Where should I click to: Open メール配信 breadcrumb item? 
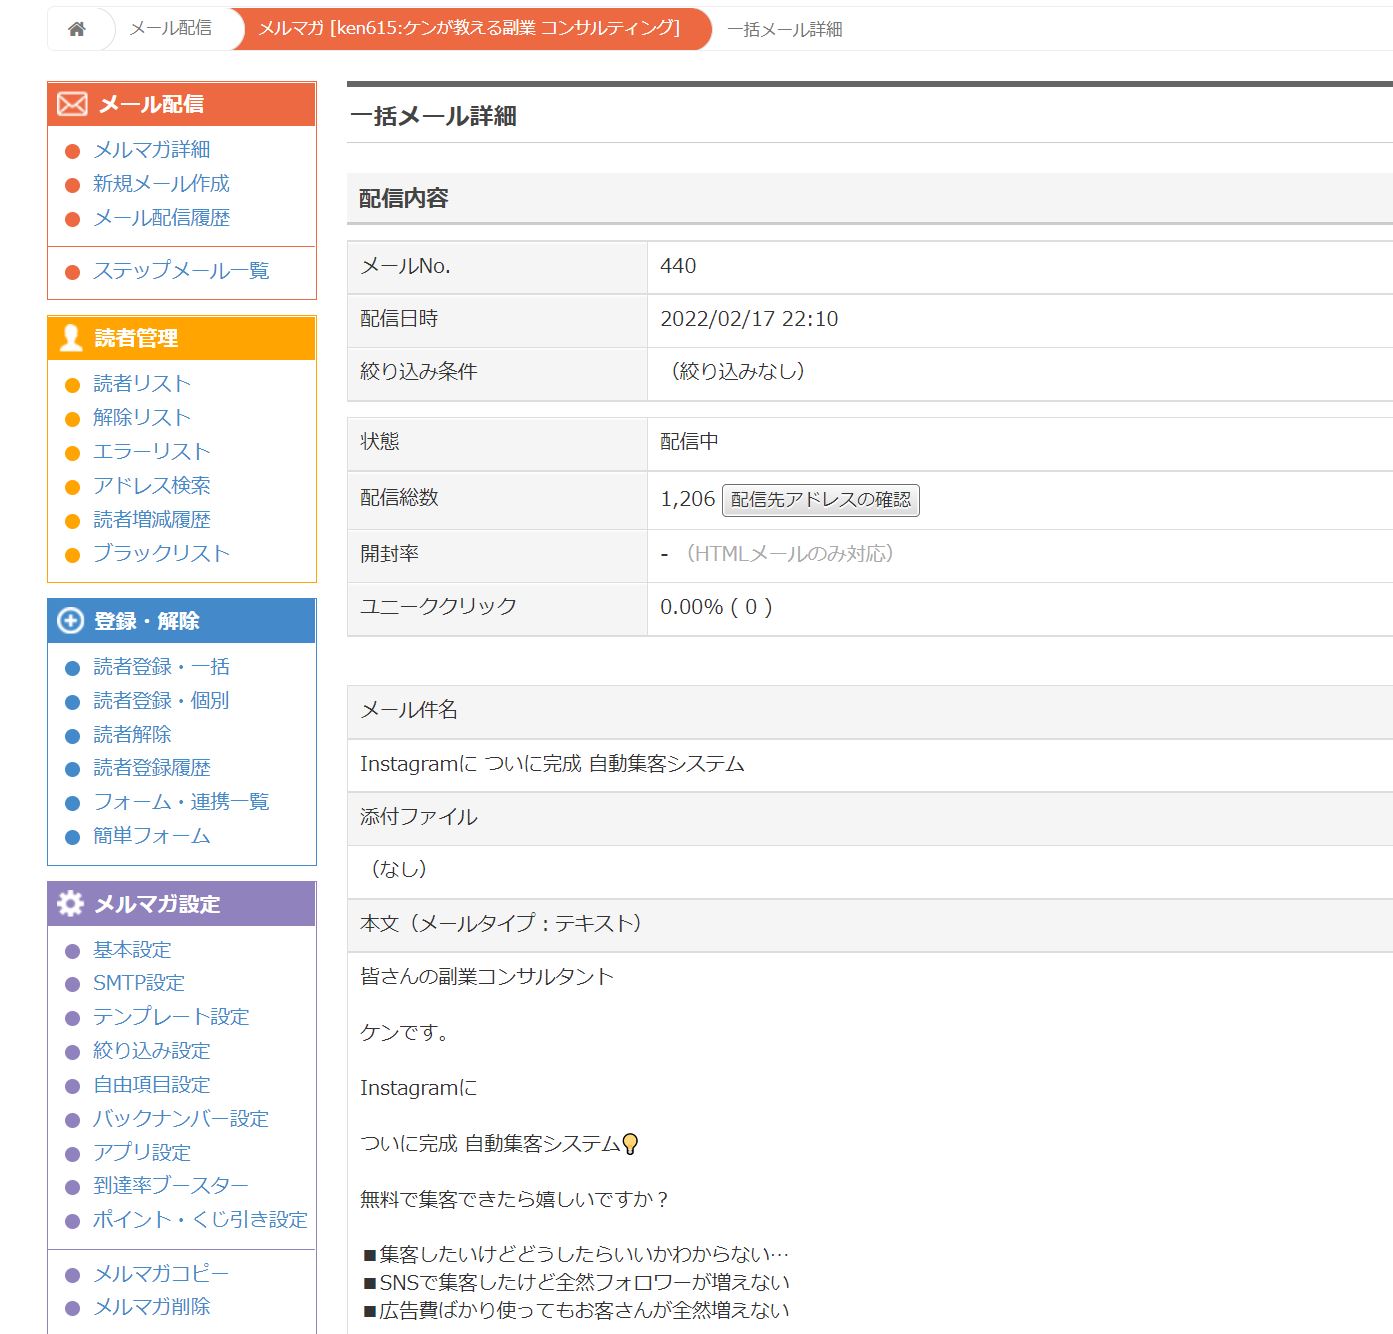click(170, 28)
